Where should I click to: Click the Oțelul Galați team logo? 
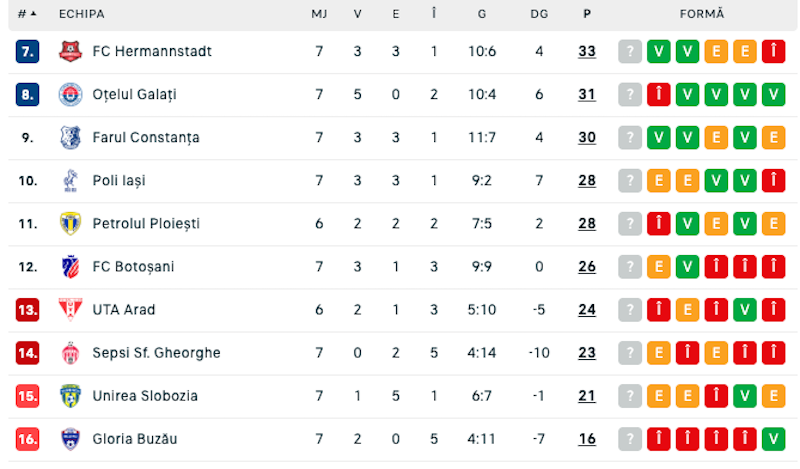click(70, 94)
